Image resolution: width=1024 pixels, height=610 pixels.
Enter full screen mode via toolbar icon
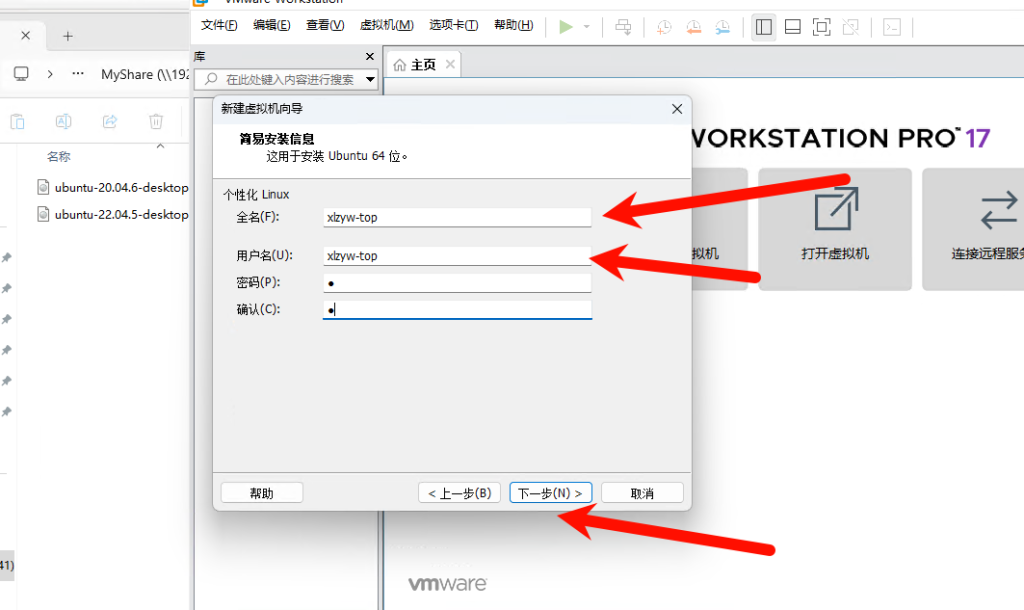click(x=822, y=27)
